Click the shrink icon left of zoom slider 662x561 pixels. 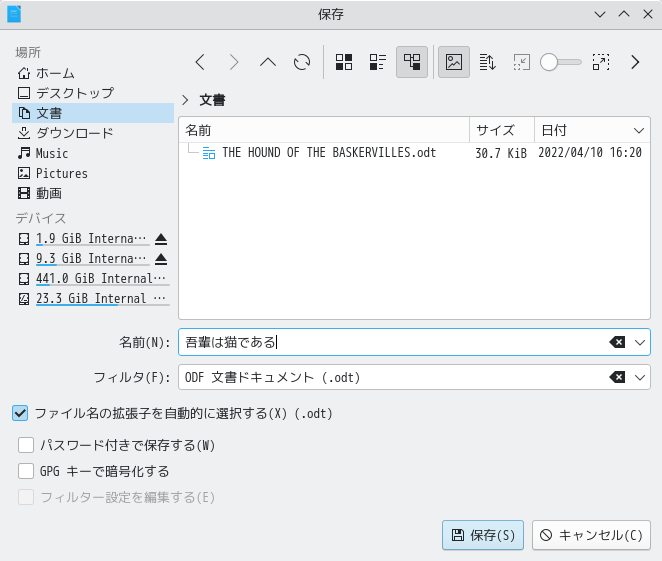click(522, 62)
